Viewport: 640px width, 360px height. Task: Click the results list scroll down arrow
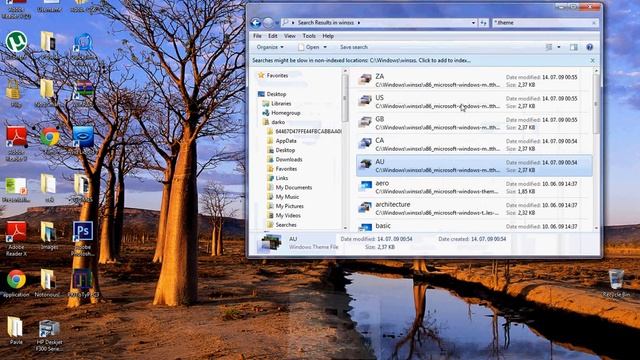click(x=596, y=228)
